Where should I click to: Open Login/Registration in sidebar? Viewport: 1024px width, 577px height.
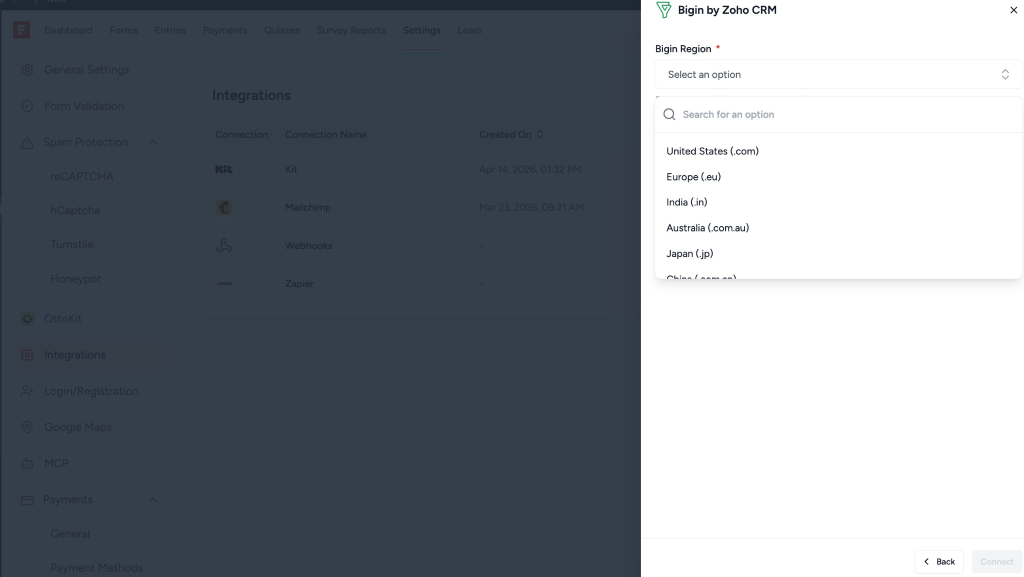(91, 391)
